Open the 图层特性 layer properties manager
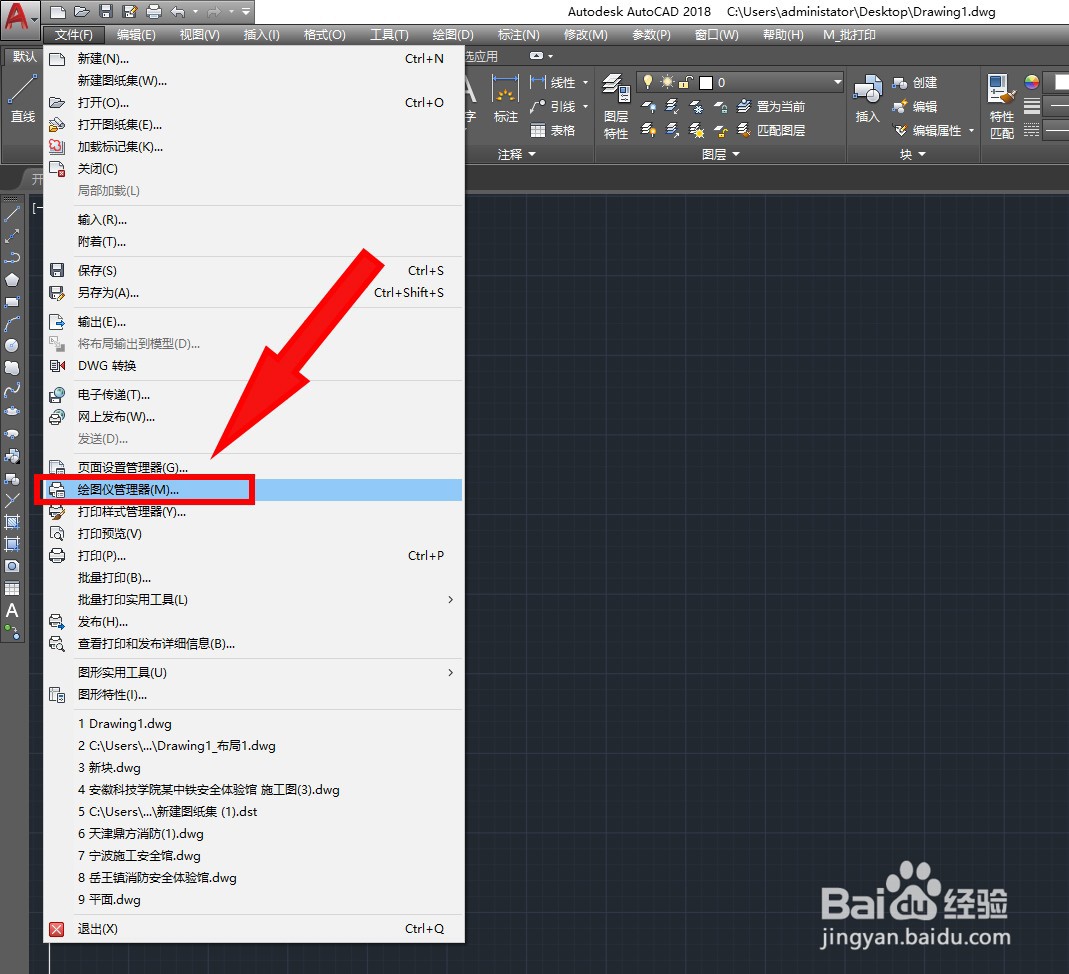1069x974 pixels. [x=616, y=106]
